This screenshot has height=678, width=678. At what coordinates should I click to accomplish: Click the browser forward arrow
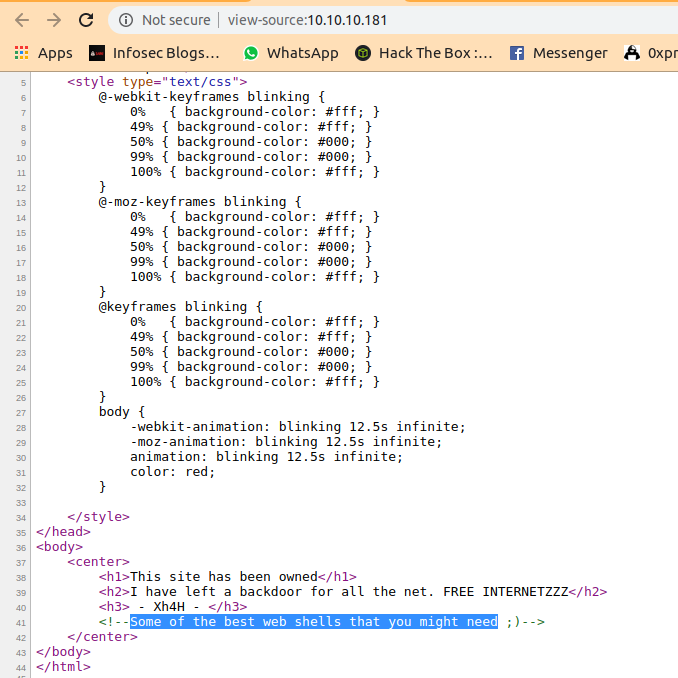(54, 20)
